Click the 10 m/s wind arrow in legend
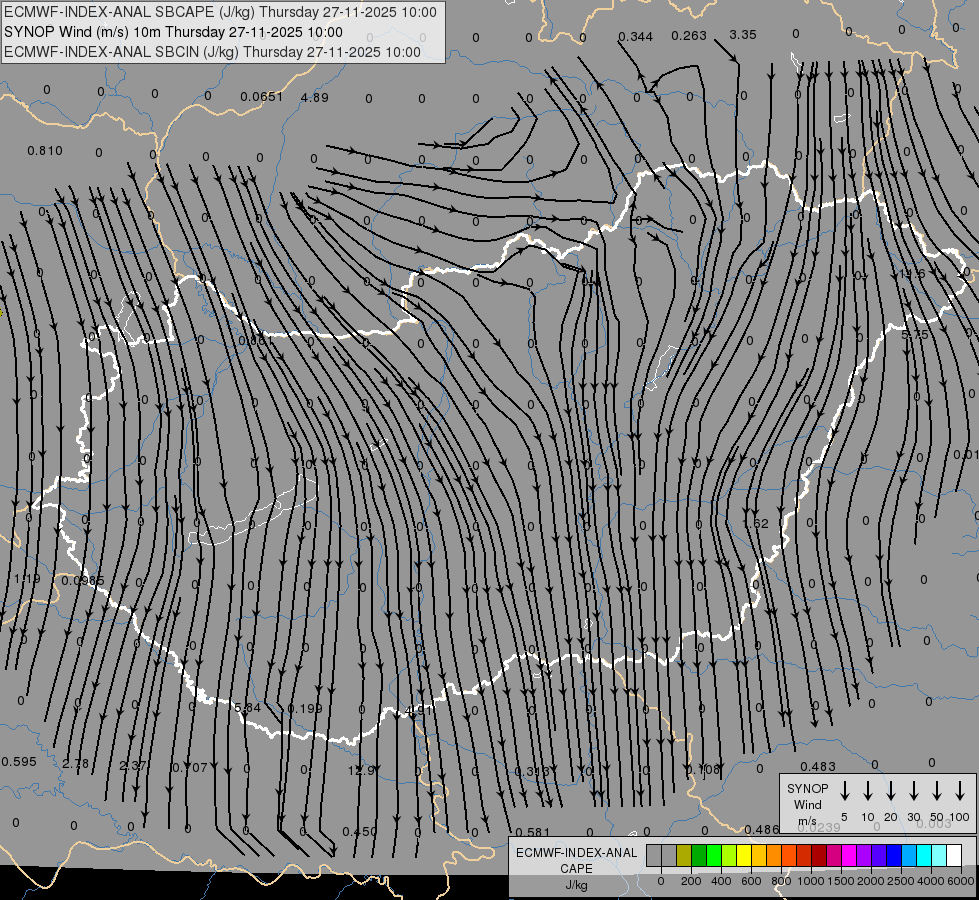 (x=868, y=791)
